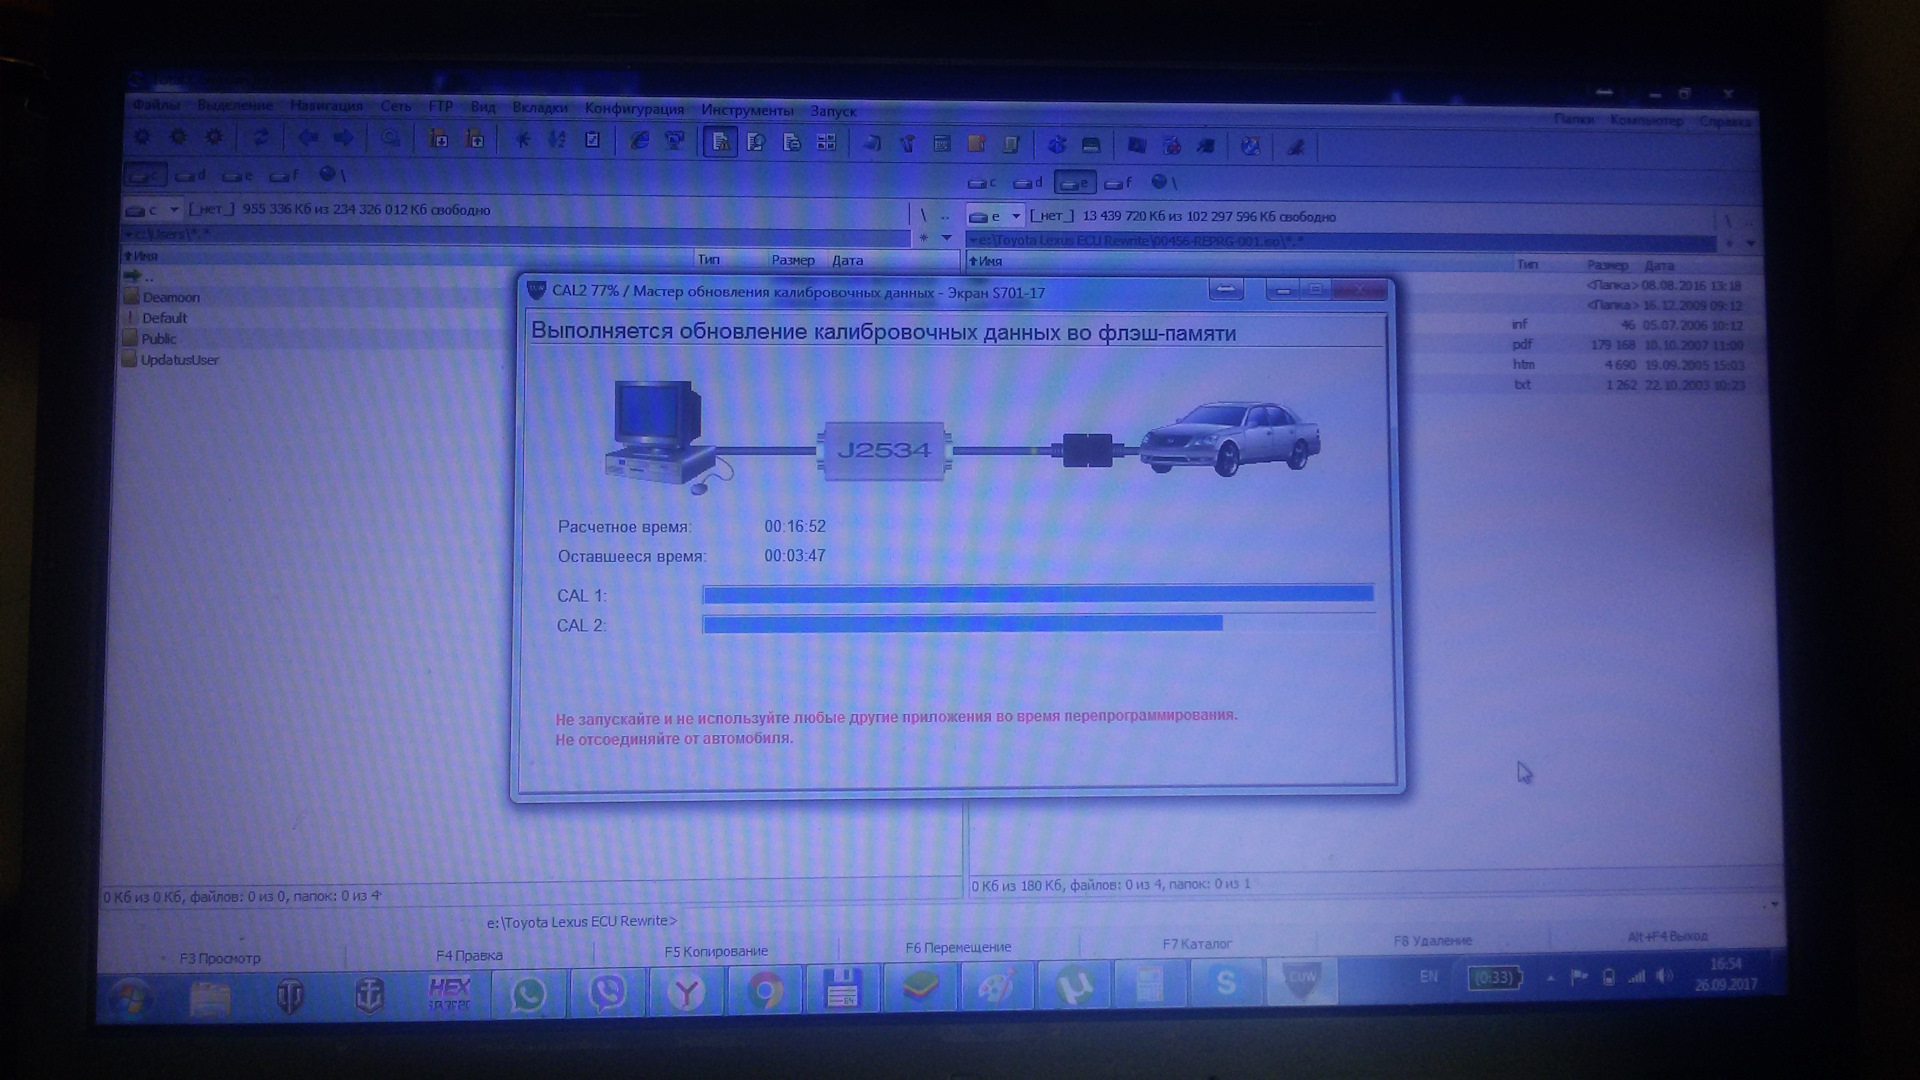Open Skype from the taskbar
This screenshot has height=1080, width=1920.
(x=1225, y=984)
